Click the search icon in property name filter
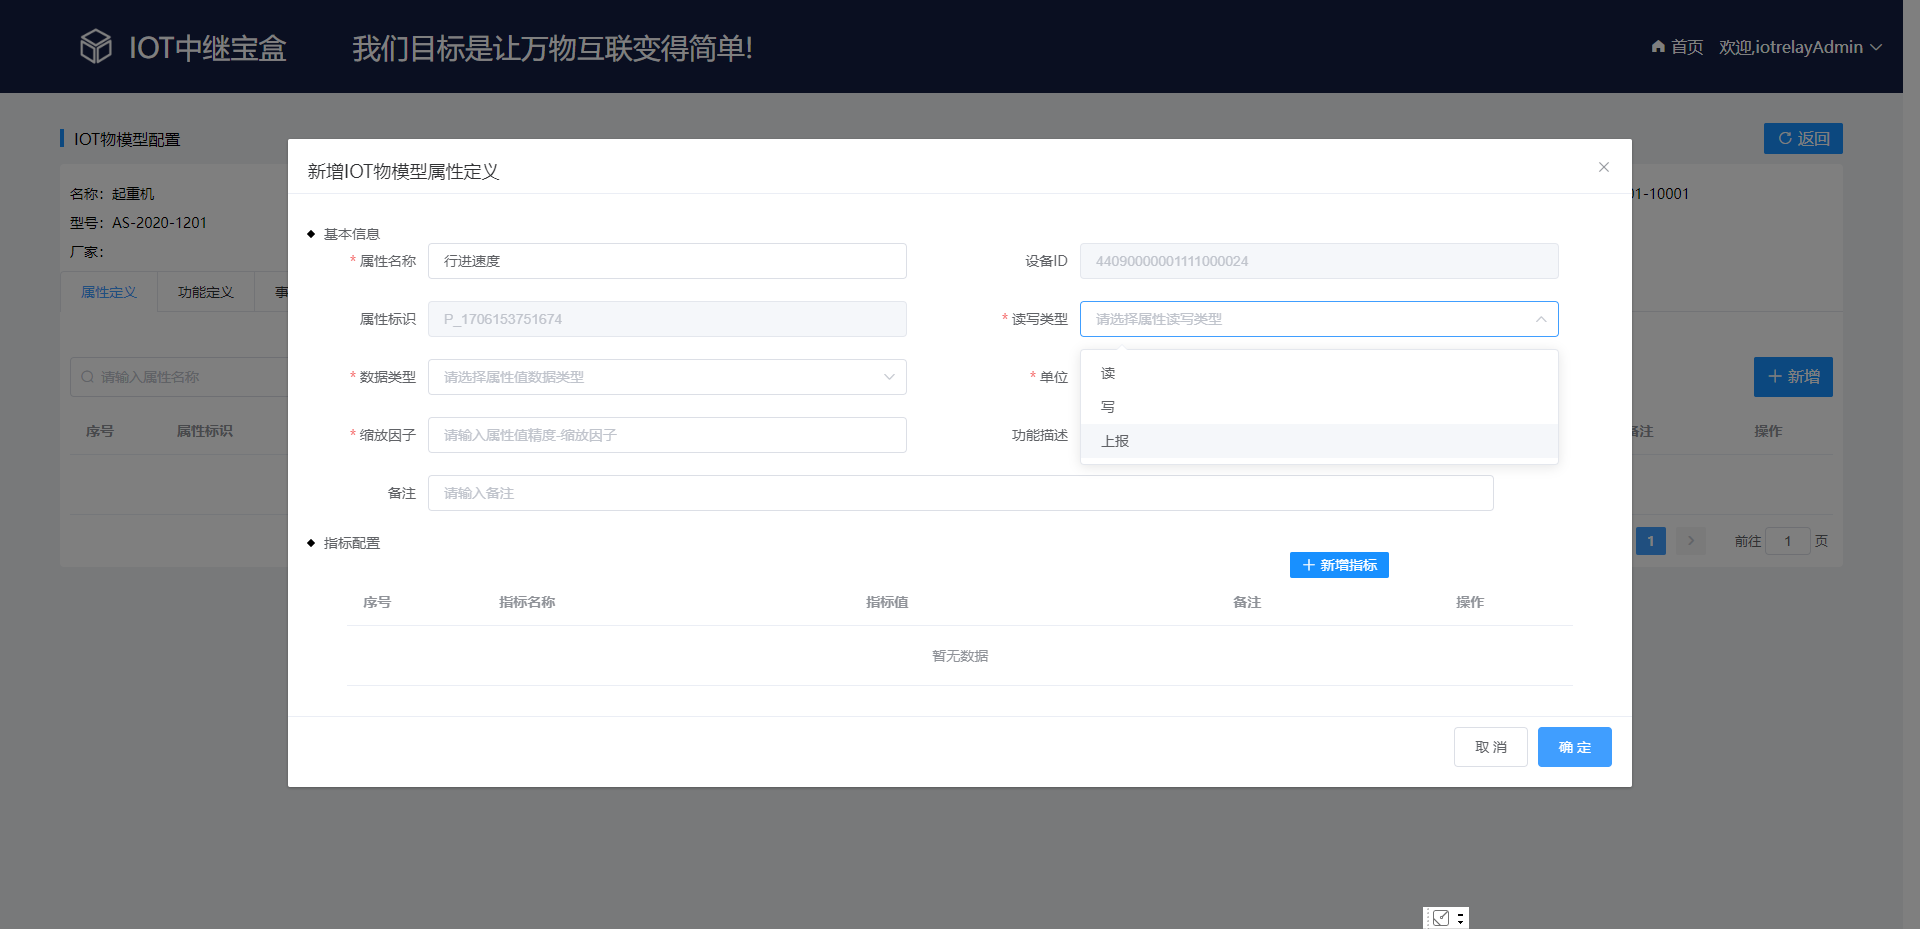This screenshot has width=1920, height=929. click(88, 377)
